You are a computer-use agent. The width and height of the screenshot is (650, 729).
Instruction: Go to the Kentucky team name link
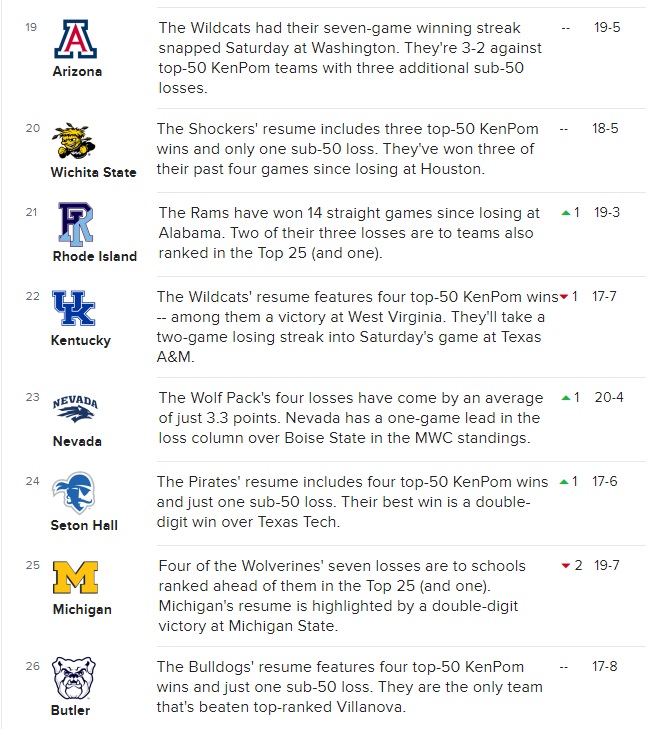[81, 340]
